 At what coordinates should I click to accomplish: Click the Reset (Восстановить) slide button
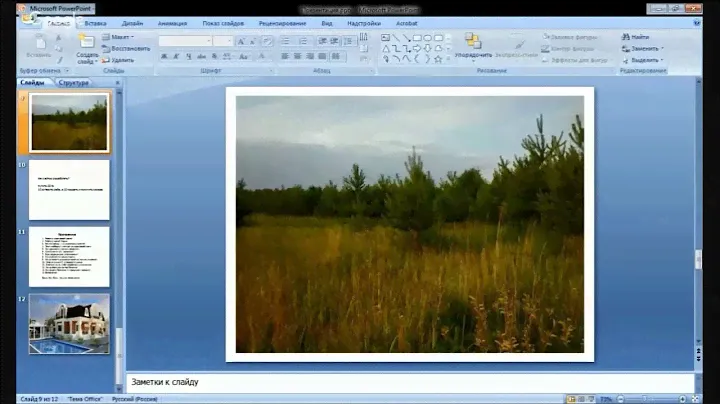[x=129, y=48]
